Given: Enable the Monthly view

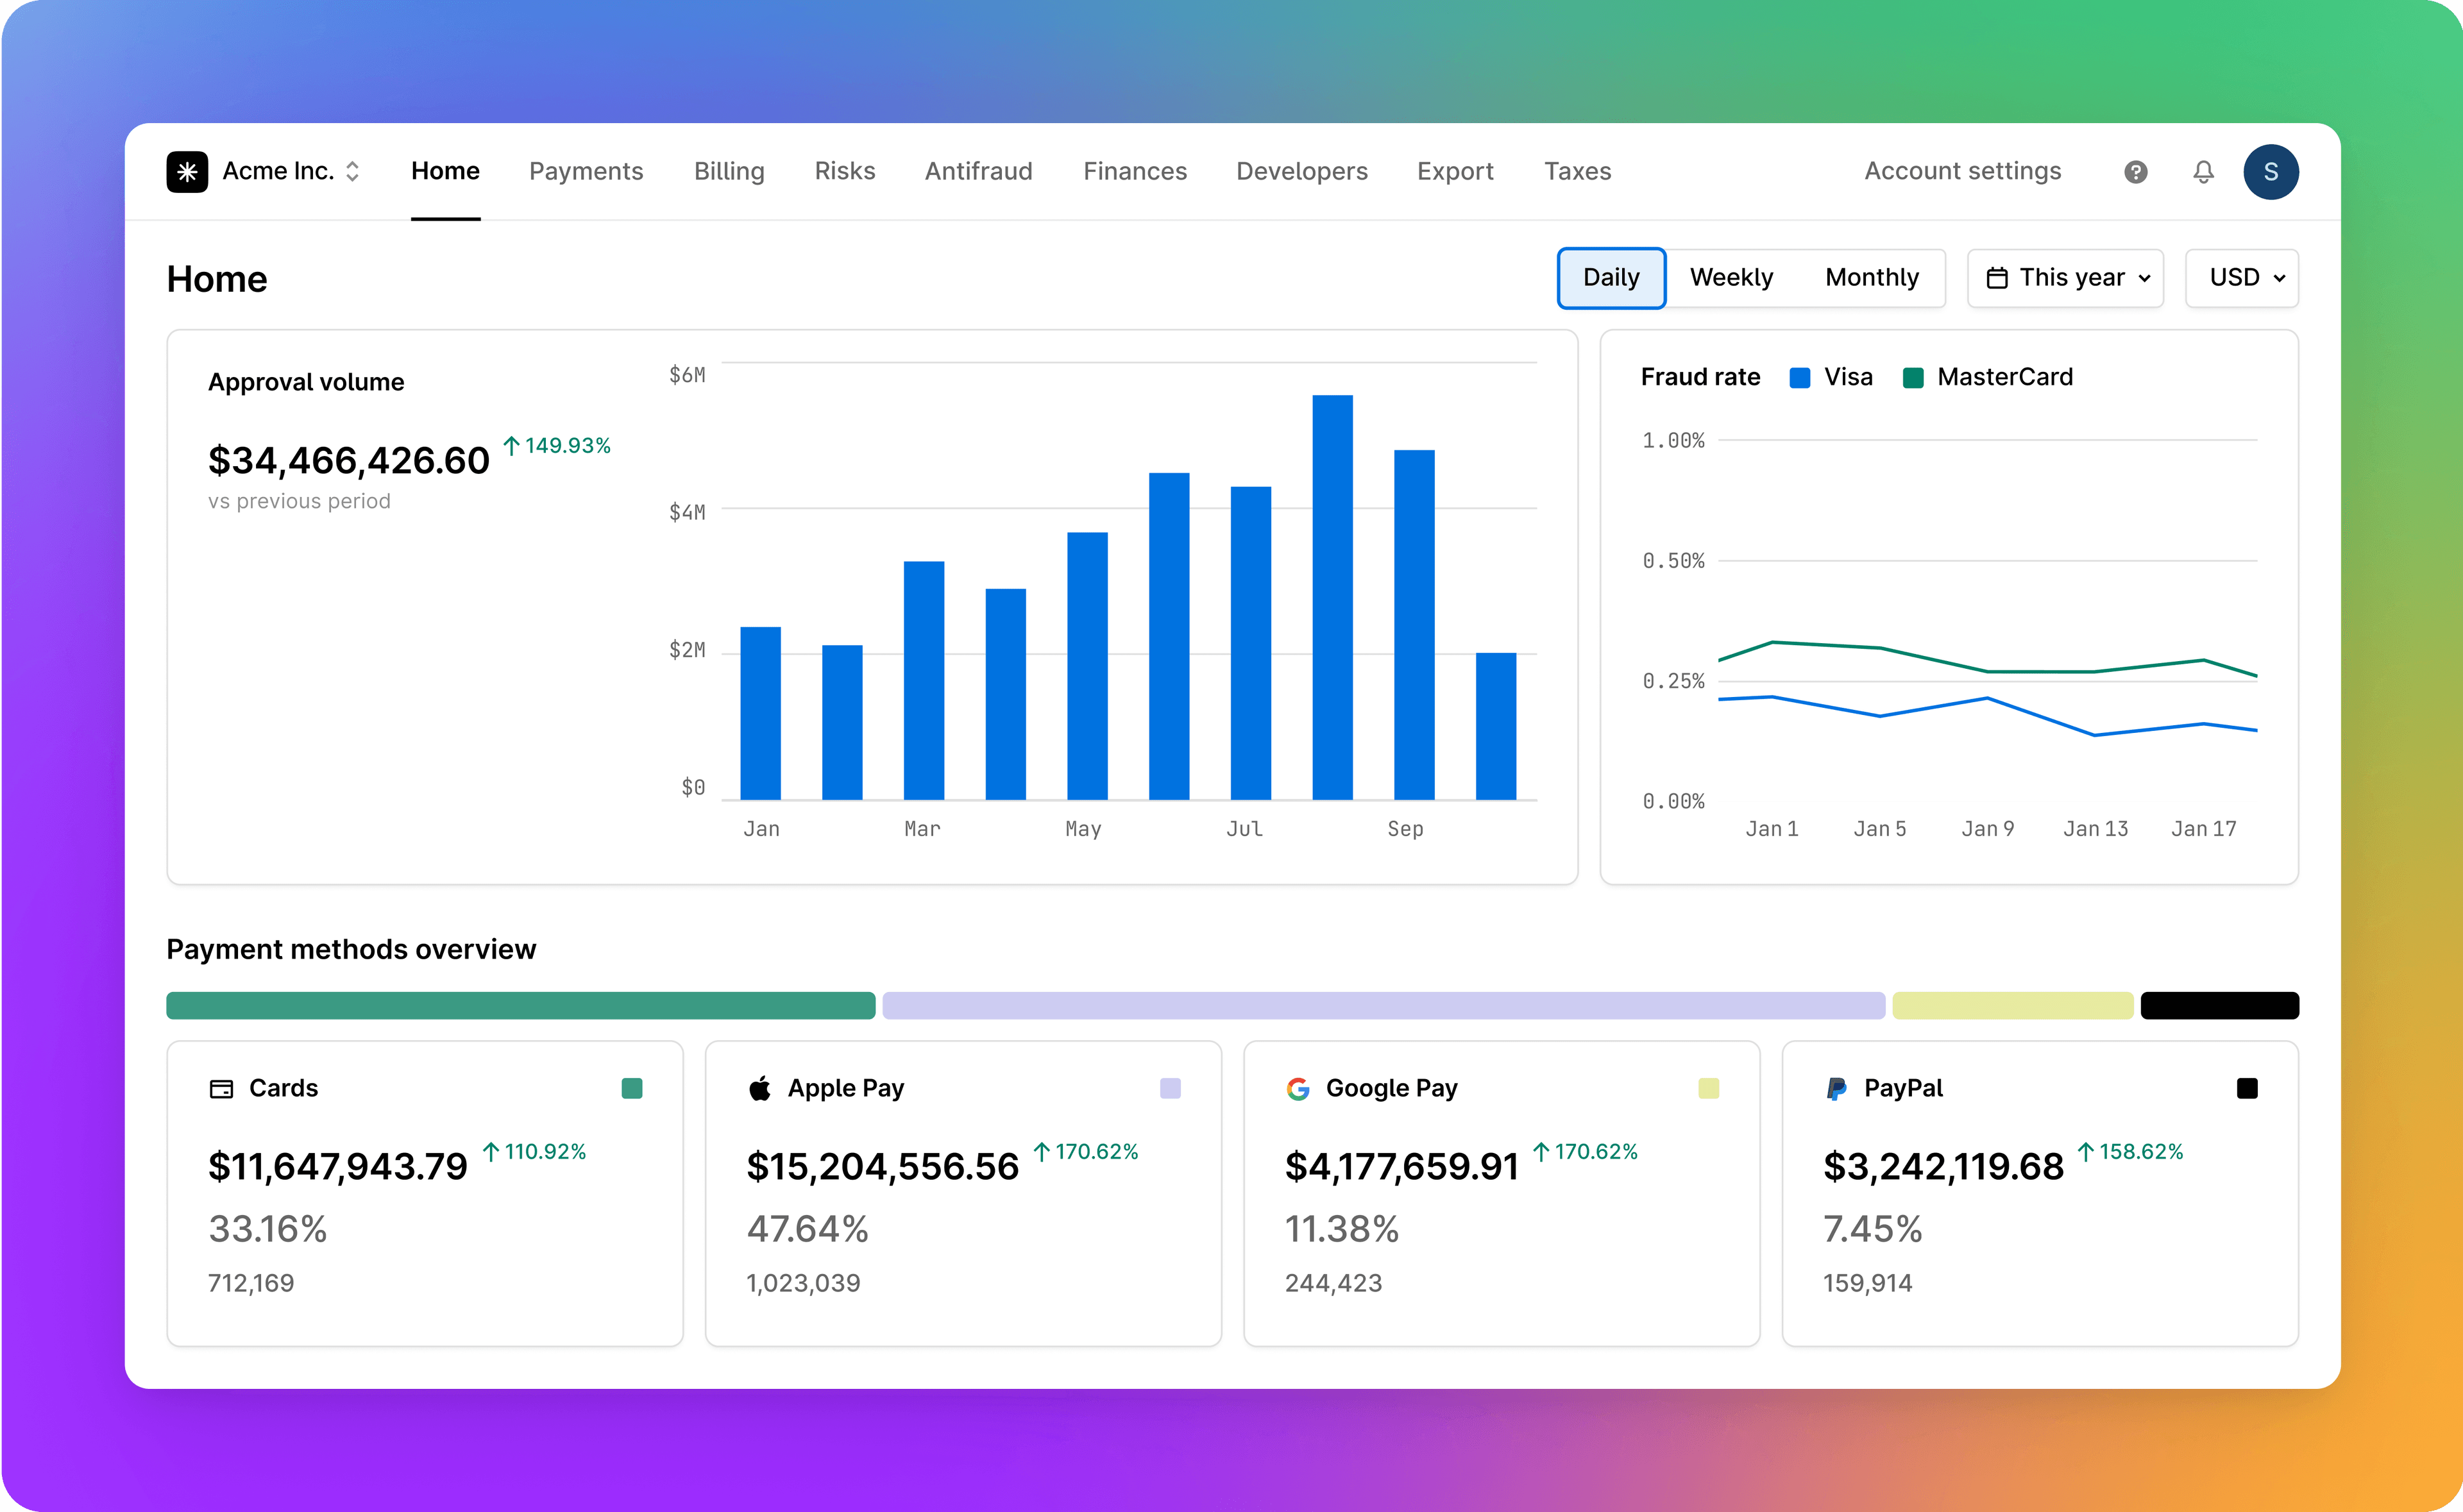Looking at the screenshot, I should 1871,278.
